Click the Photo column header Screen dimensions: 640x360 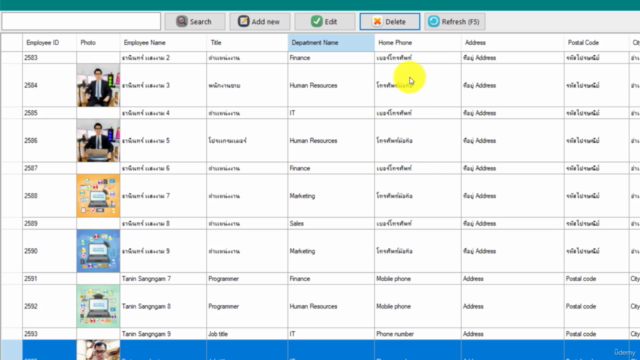98,42
